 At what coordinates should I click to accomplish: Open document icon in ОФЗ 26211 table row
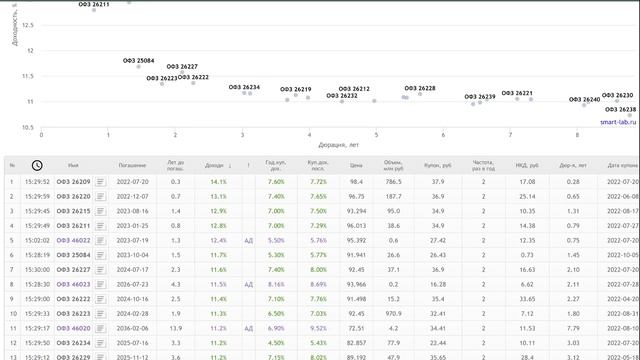(x=100, y=226)
